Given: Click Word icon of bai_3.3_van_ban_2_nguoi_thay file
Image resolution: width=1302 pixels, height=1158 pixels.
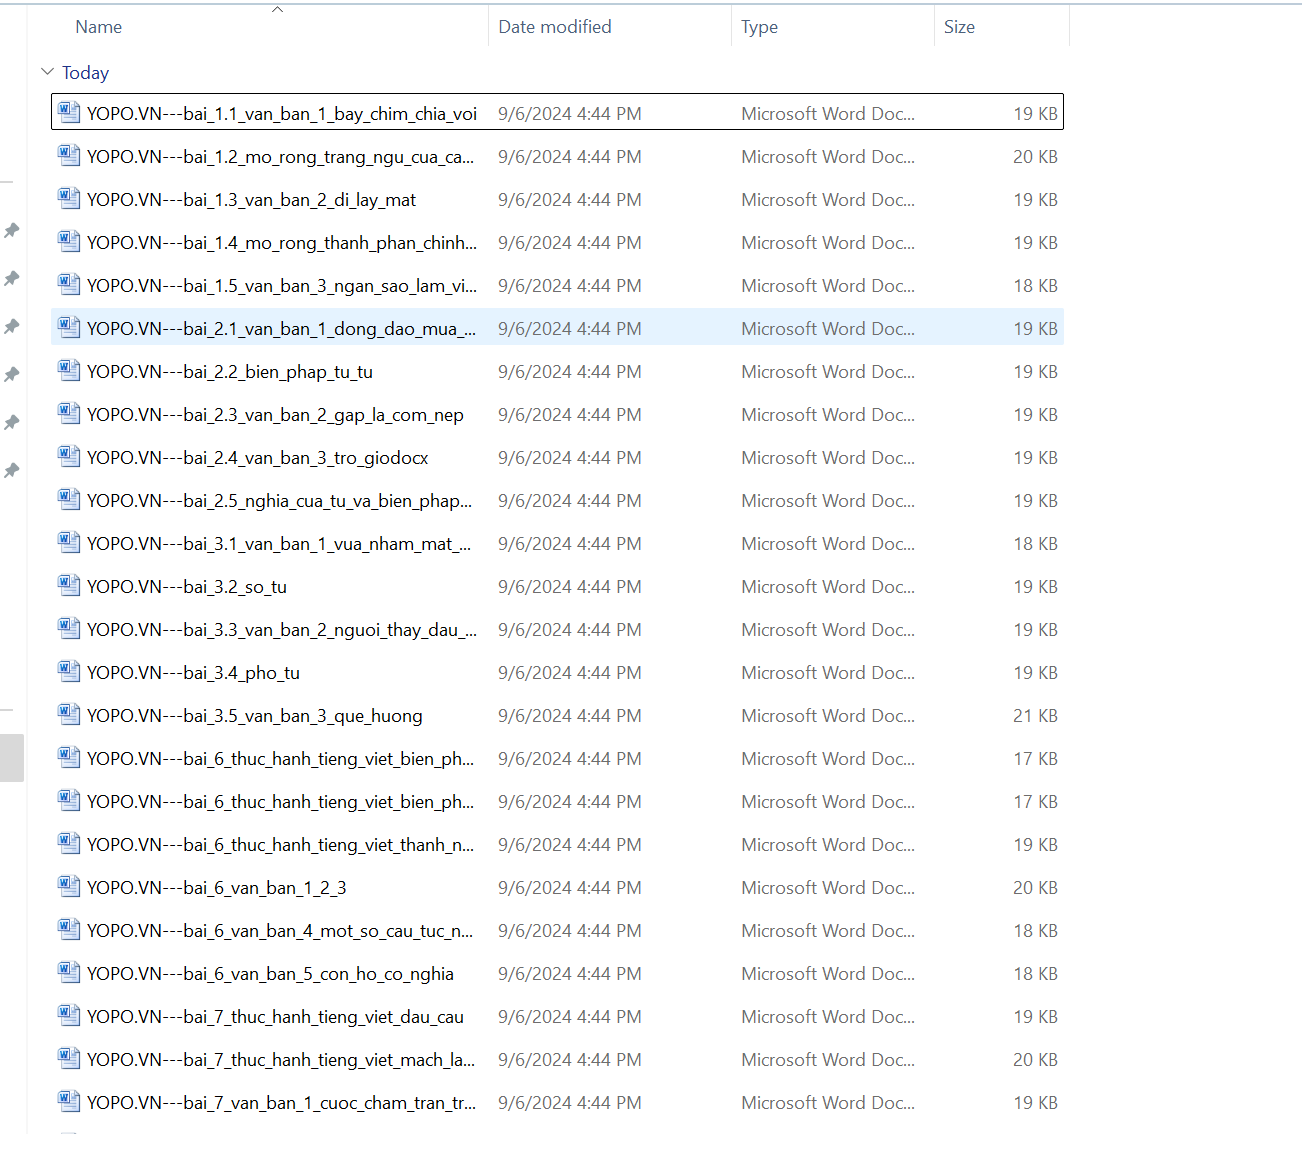Looking at the screenshot, I should [x=69, y=628].
